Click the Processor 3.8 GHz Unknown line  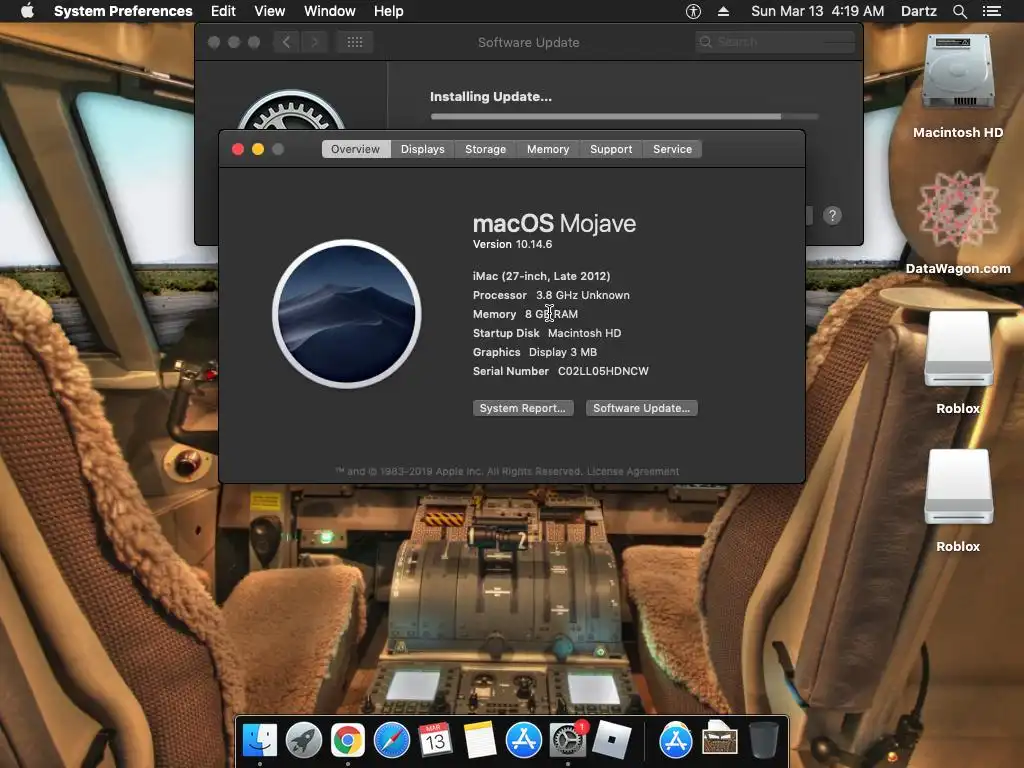click(x=551, y=295)
